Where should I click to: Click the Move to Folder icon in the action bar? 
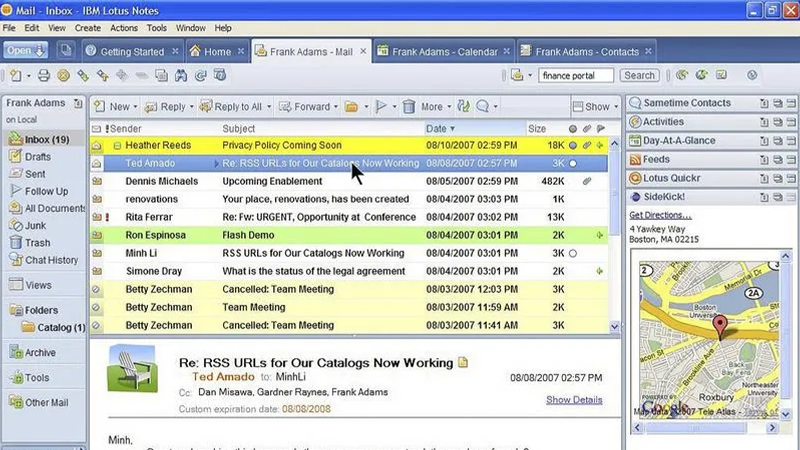pyautogui.click(x=351, y=107)
